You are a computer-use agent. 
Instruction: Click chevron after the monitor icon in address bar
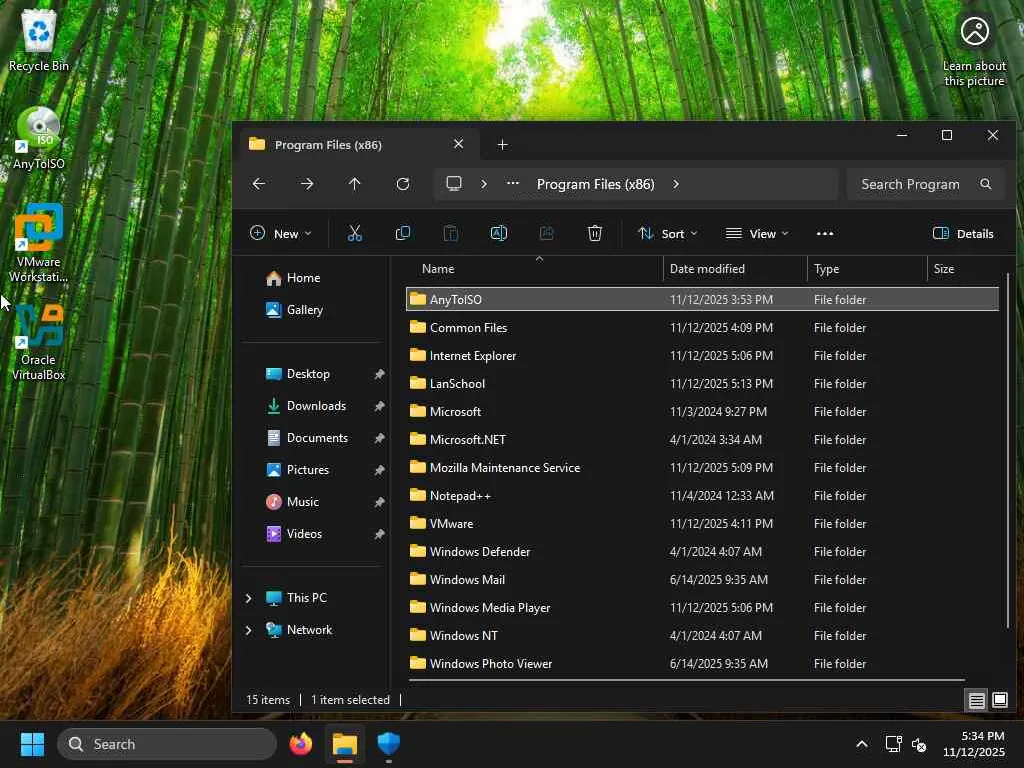click(484, 184)
